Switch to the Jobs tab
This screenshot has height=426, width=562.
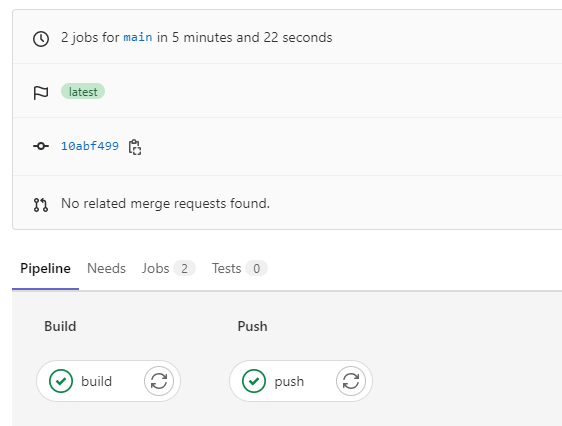pos(168,268)
